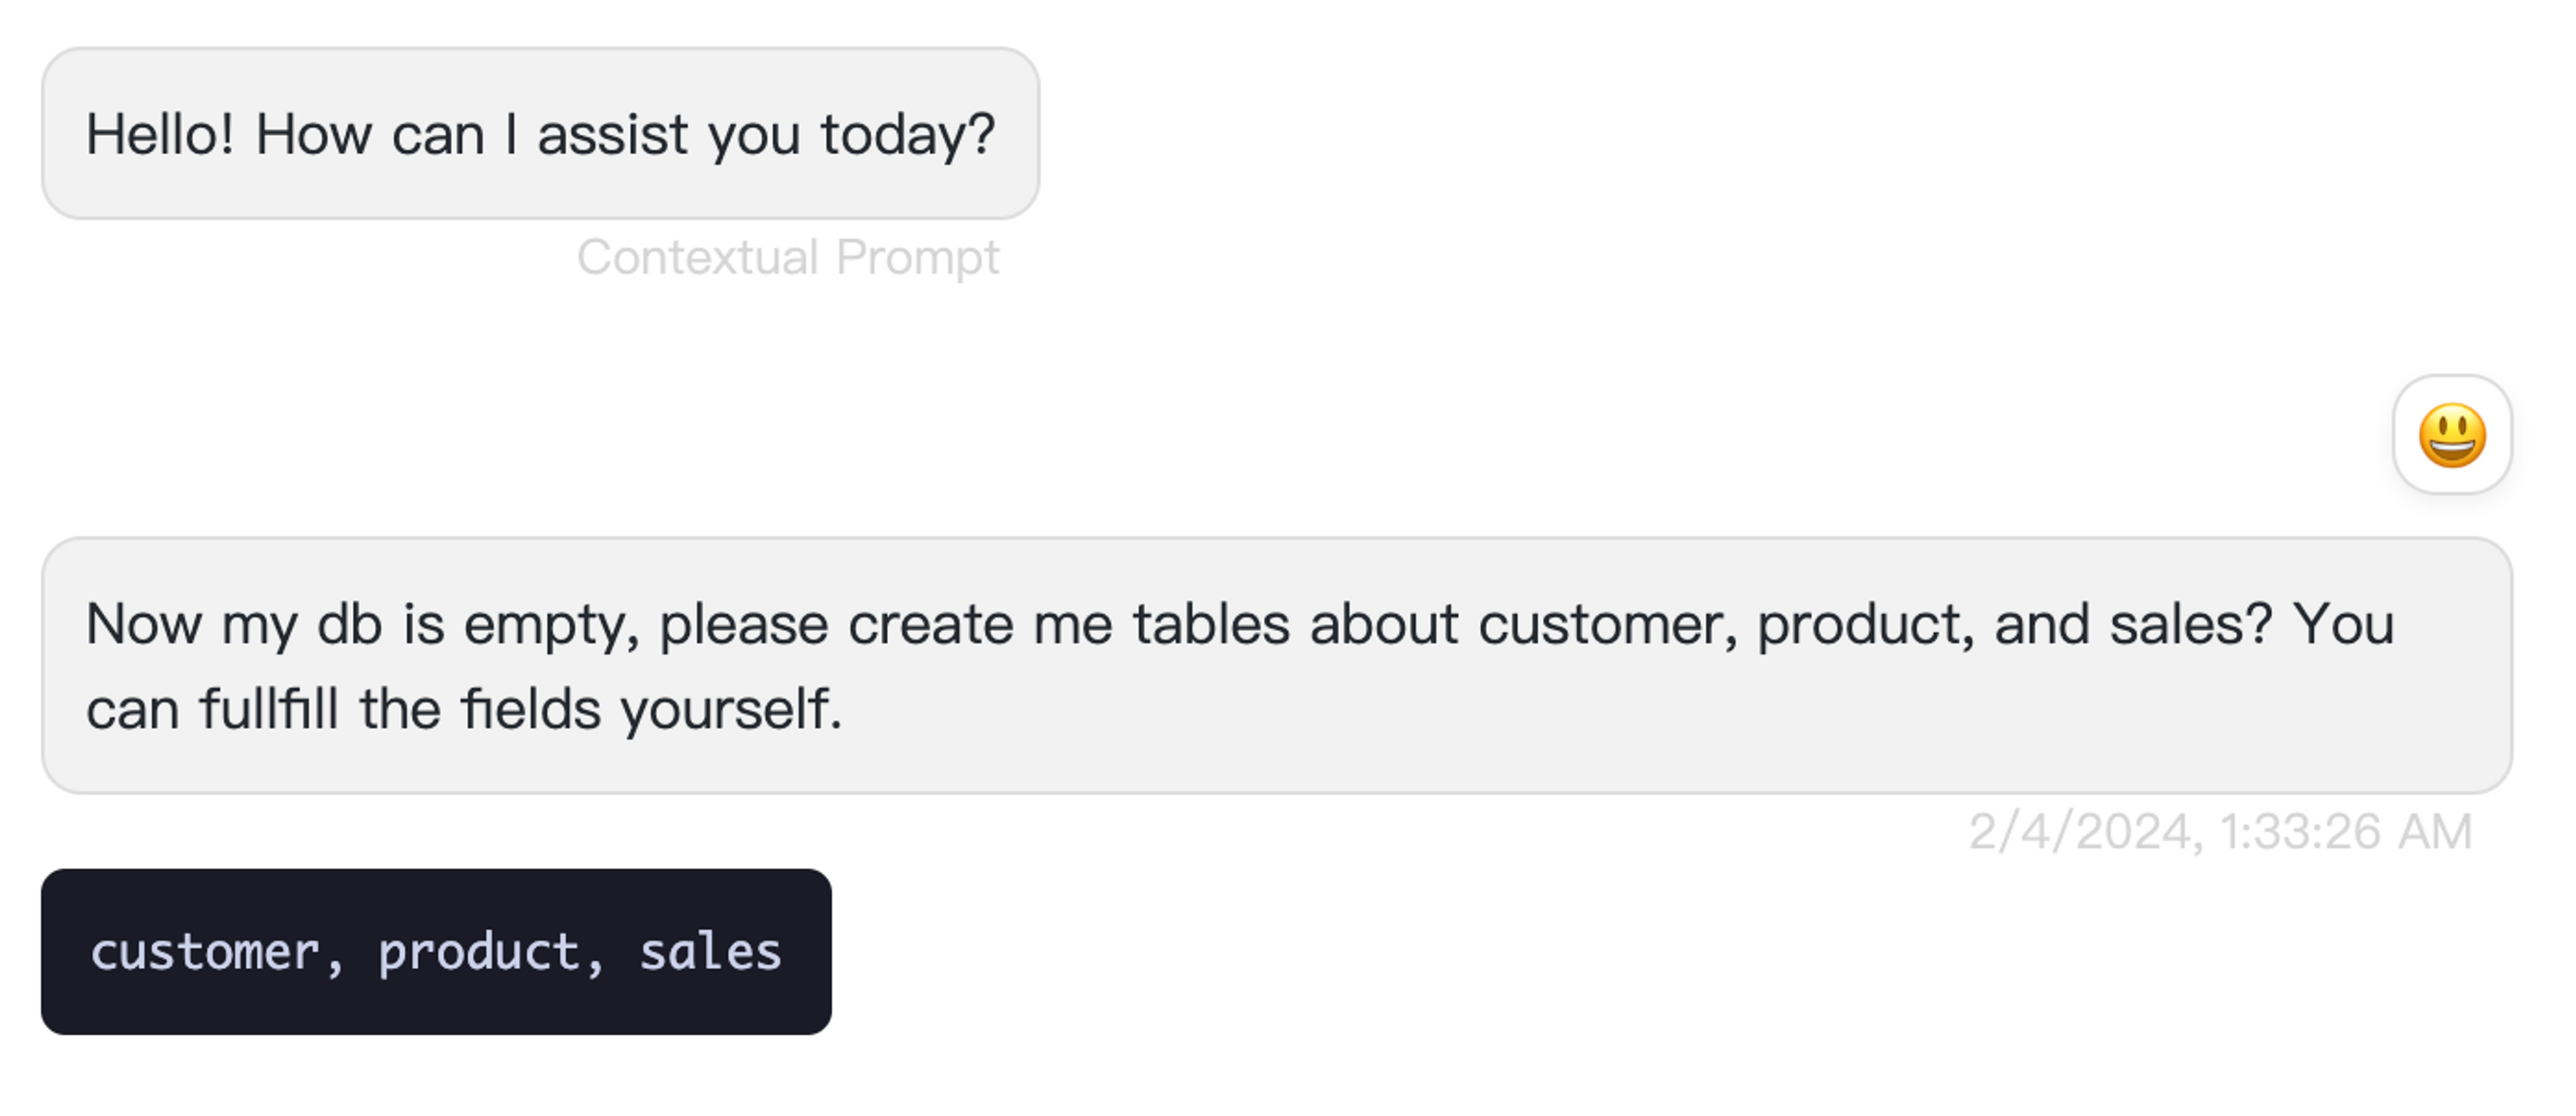The image size is (2576, 1116).
Task: Click the word "tables" in the user message
Action: pos(1210,624)
